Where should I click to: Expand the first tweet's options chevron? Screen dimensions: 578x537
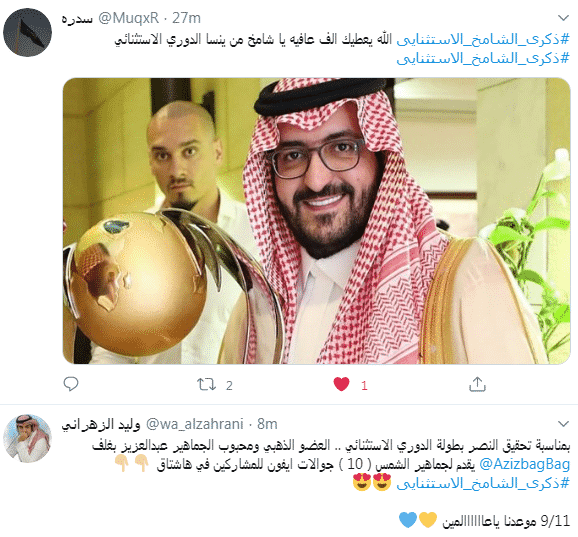pos(563,18)
